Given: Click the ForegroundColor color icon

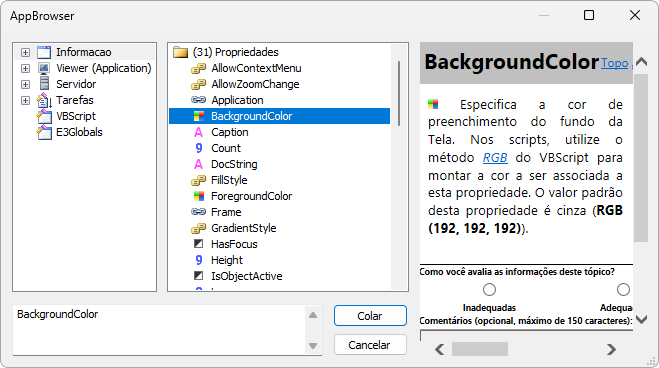Looking at the screenshot, I should click(x=199, y=196).
